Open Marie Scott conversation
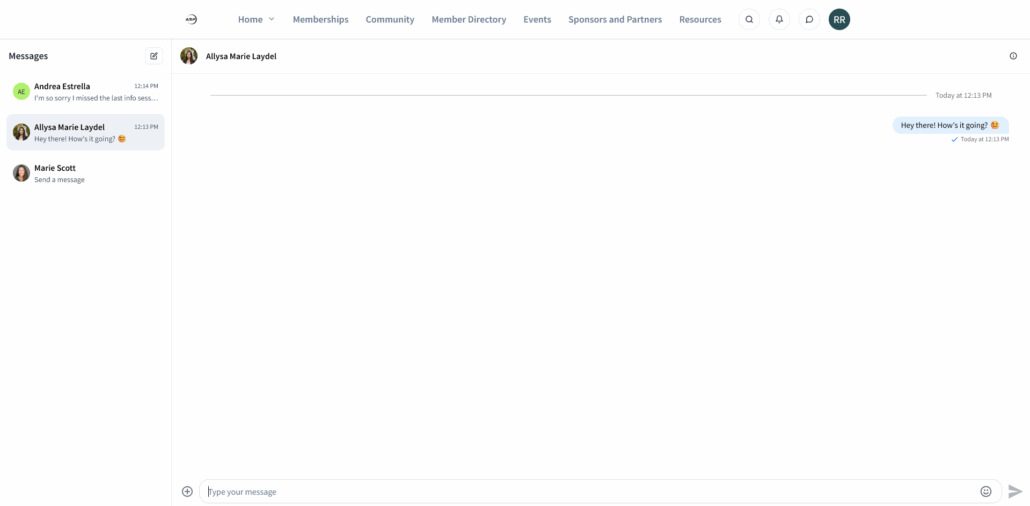1030x506 pixels. (x=86, y=173)
